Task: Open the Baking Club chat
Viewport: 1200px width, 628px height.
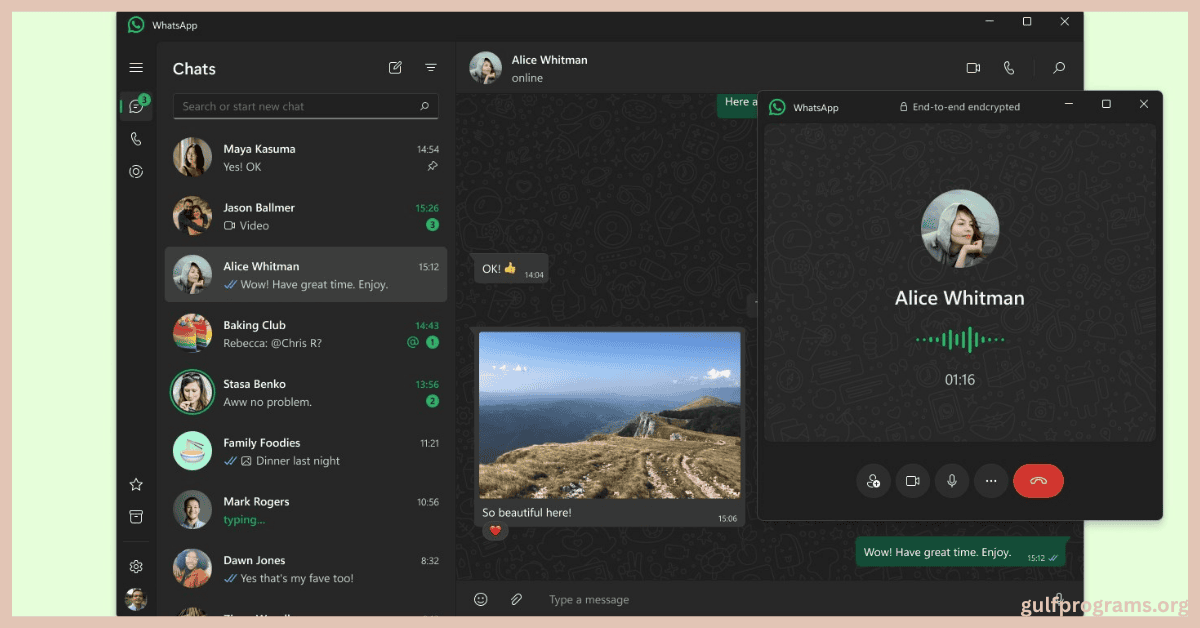Action: coord(305,334)
